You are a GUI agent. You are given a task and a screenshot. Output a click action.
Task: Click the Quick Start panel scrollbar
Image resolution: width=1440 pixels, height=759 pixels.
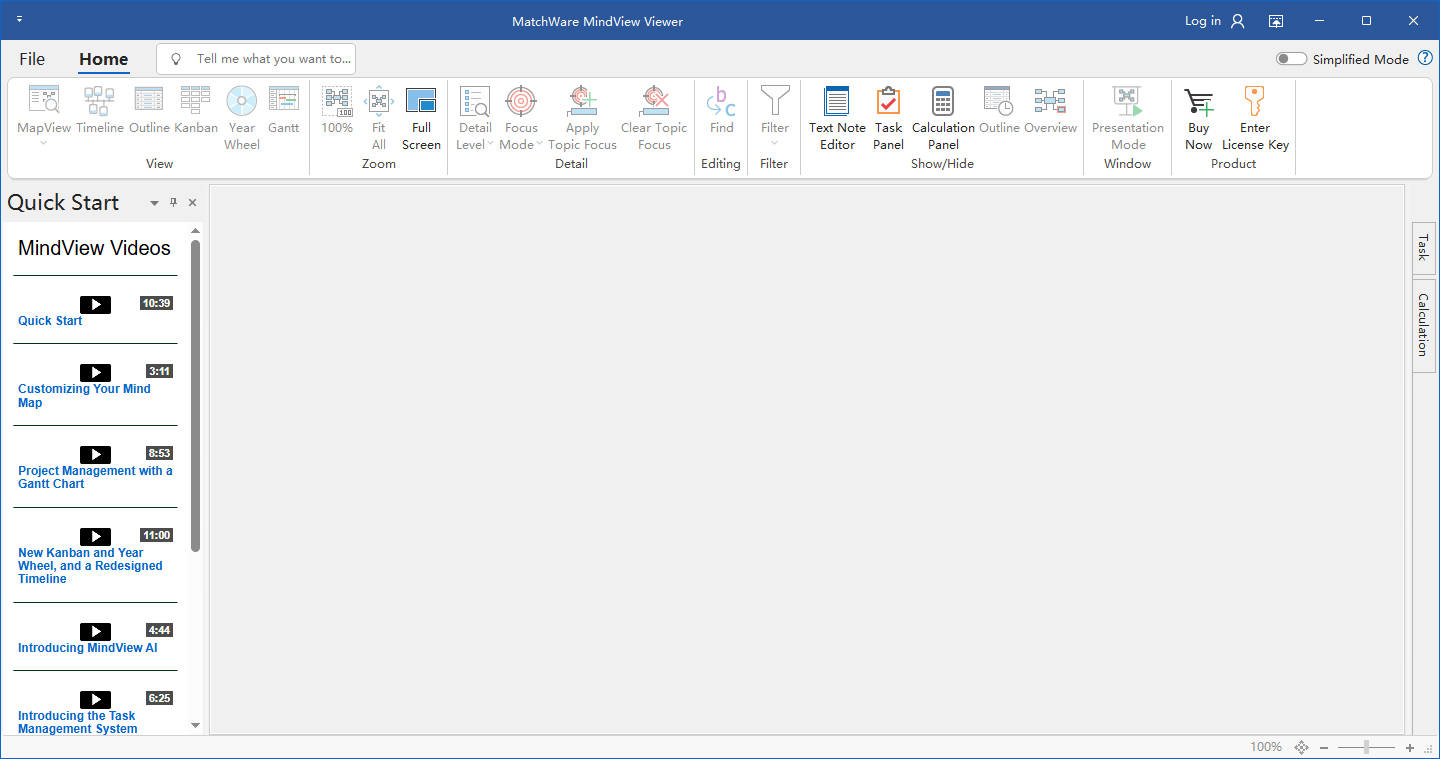196,395
